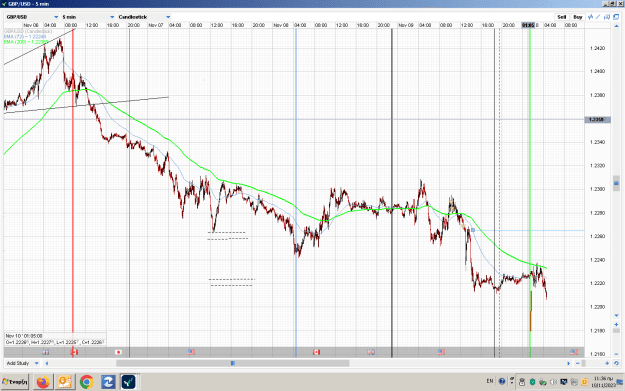Image resolution: width=625 pixels, height=391 pixels.
Task: Click the price axis scroll up arrow
Action: (x=616, y=26)
